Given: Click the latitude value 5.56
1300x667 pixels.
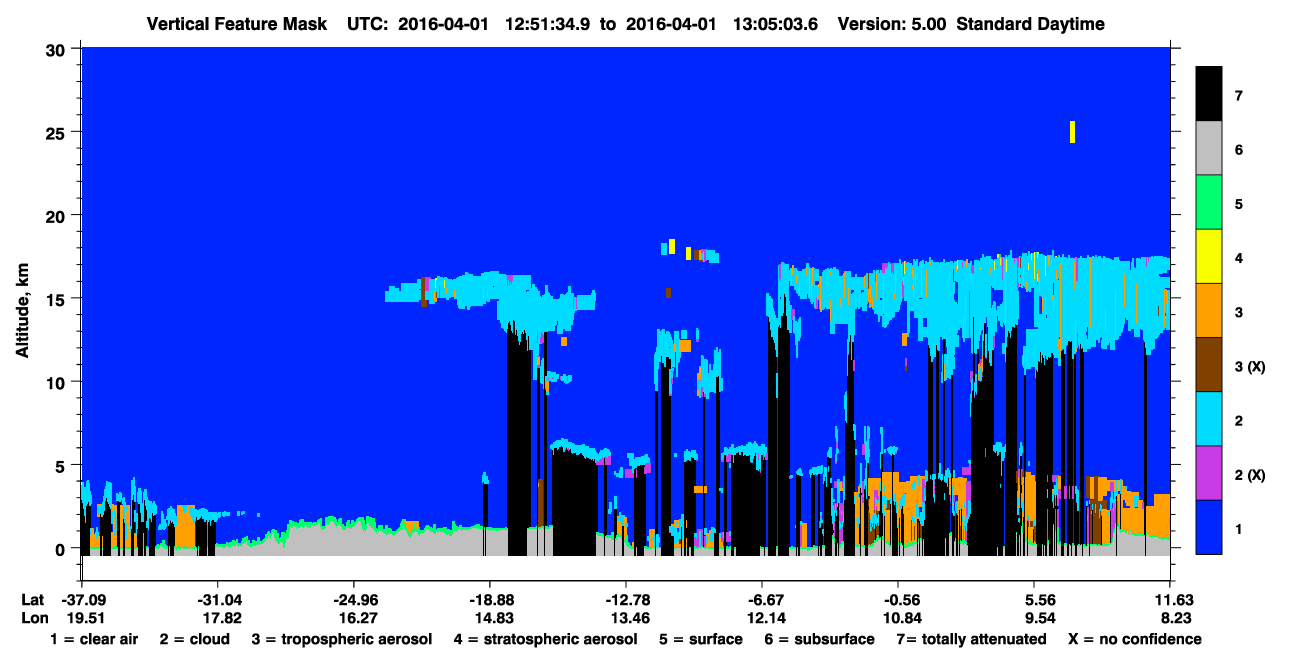Looking at the screenshot, I should point(1040,599).
